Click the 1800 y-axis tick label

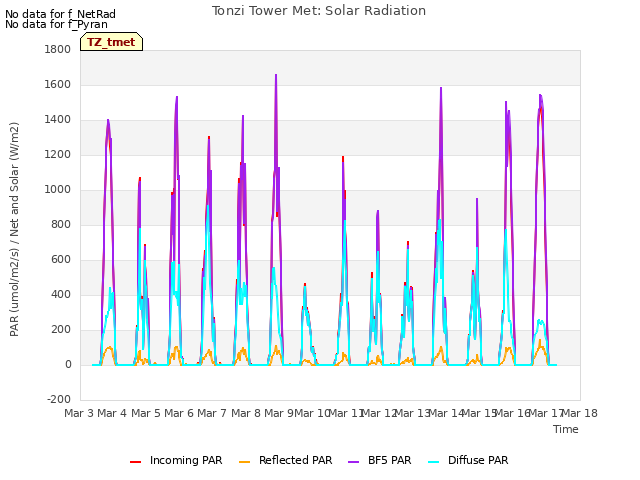pyautogui.click(x=58, y=49)
